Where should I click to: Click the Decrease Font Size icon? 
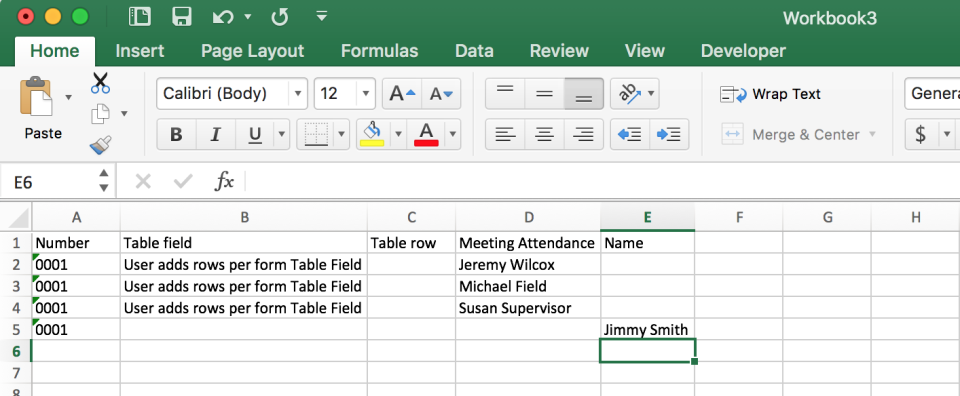coord(441,94)
